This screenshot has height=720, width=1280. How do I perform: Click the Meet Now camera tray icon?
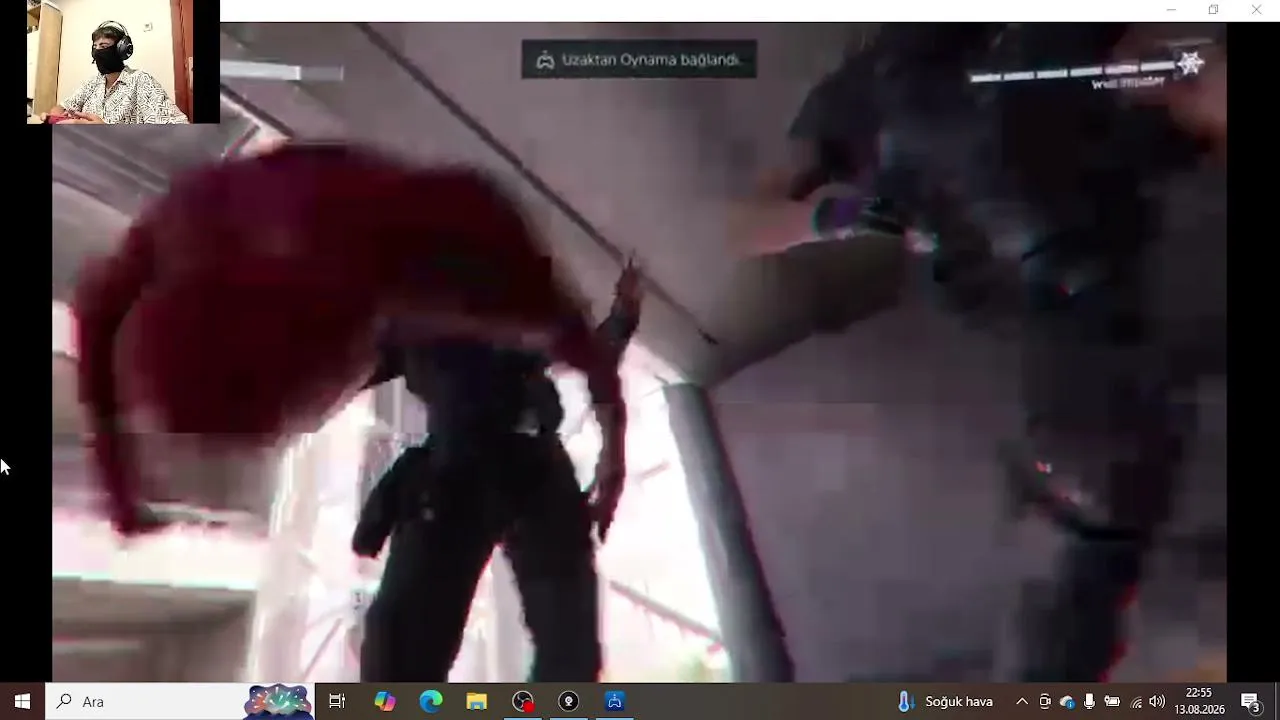pos(1045,701)
